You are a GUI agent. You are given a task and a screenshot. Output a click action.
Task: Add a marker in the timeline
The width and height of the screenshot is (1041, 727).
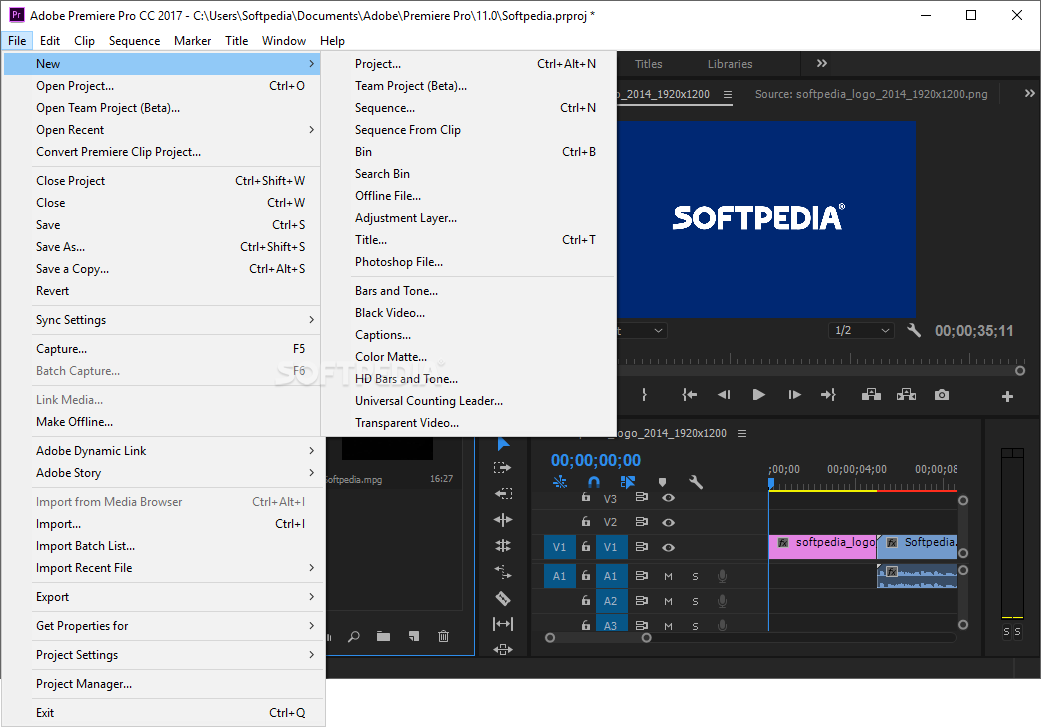pyautogui.click(x=662, y=482)
